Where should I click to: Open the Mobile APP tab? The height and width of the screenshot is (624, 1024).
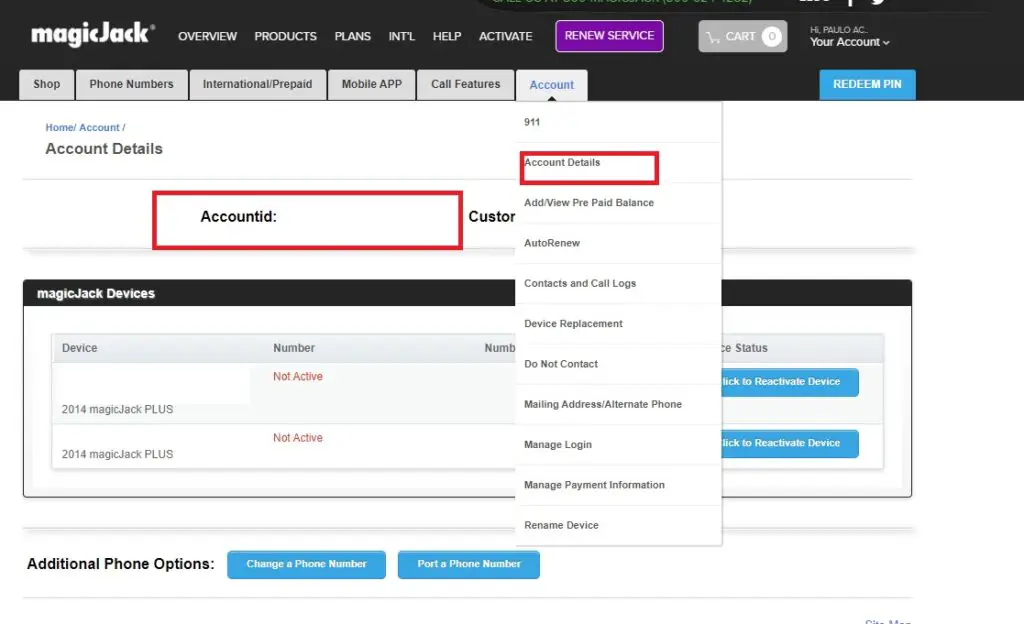coord(371,85)
